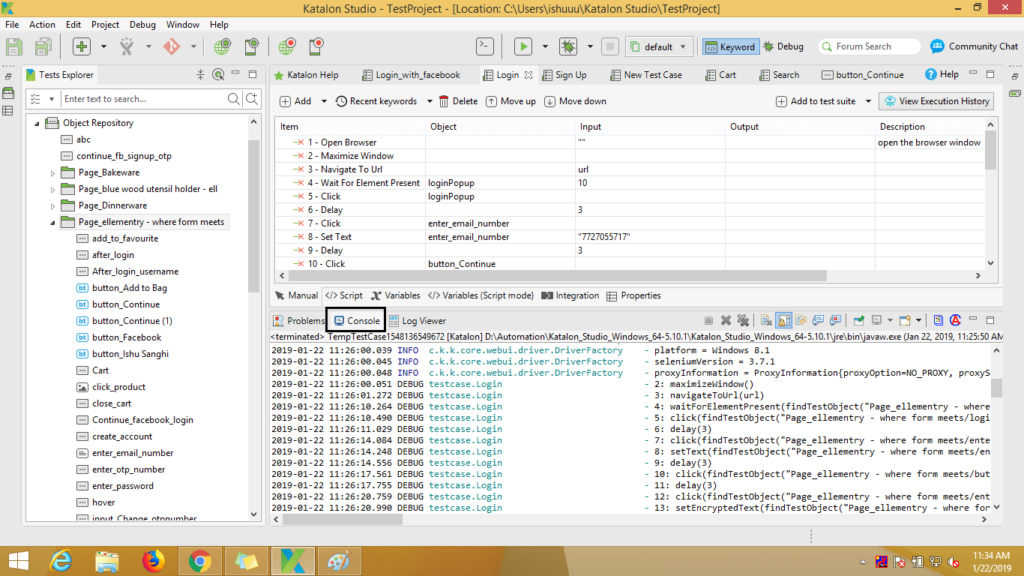
Task: Open the Action menu
Action: [x=42, y=25]
